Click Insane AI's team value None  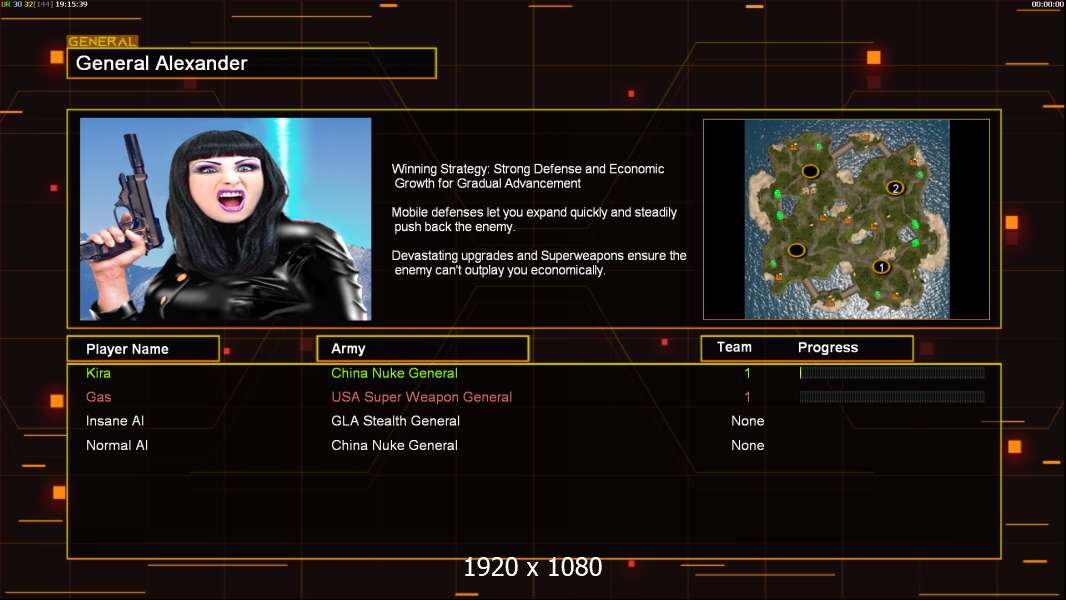click(748, 421)
